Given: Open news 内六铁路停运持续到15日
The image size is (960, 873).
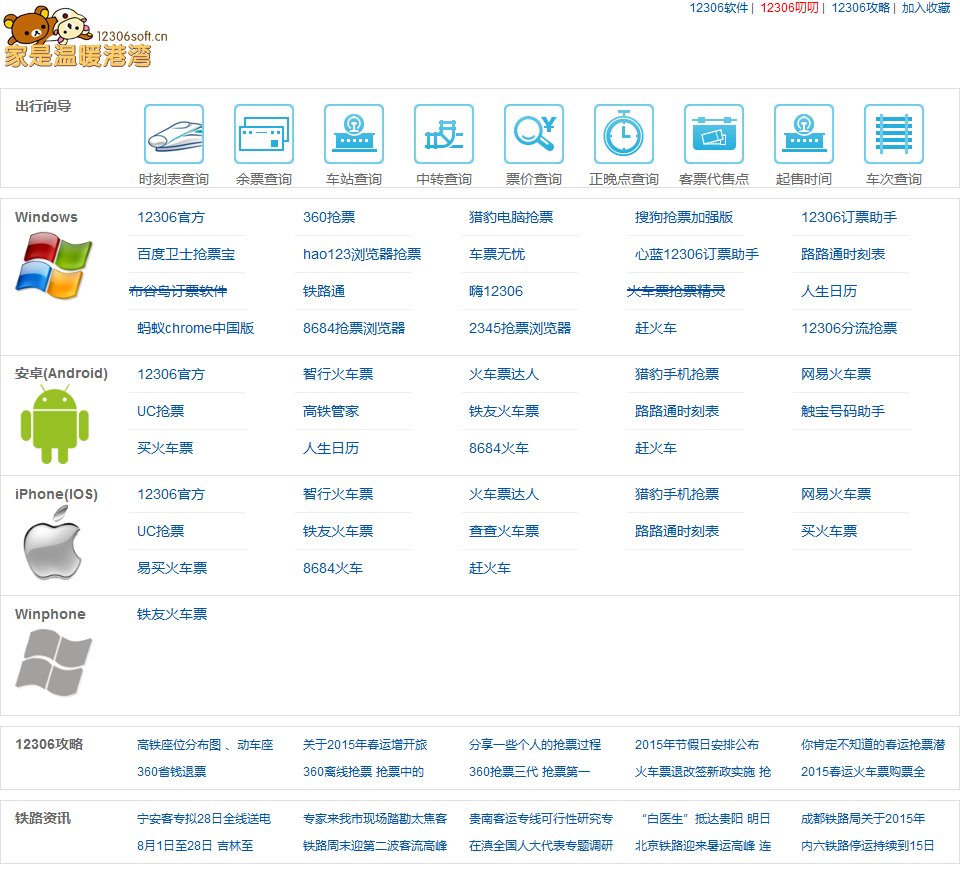Looking at the screenshot, I should coord(868,846).
